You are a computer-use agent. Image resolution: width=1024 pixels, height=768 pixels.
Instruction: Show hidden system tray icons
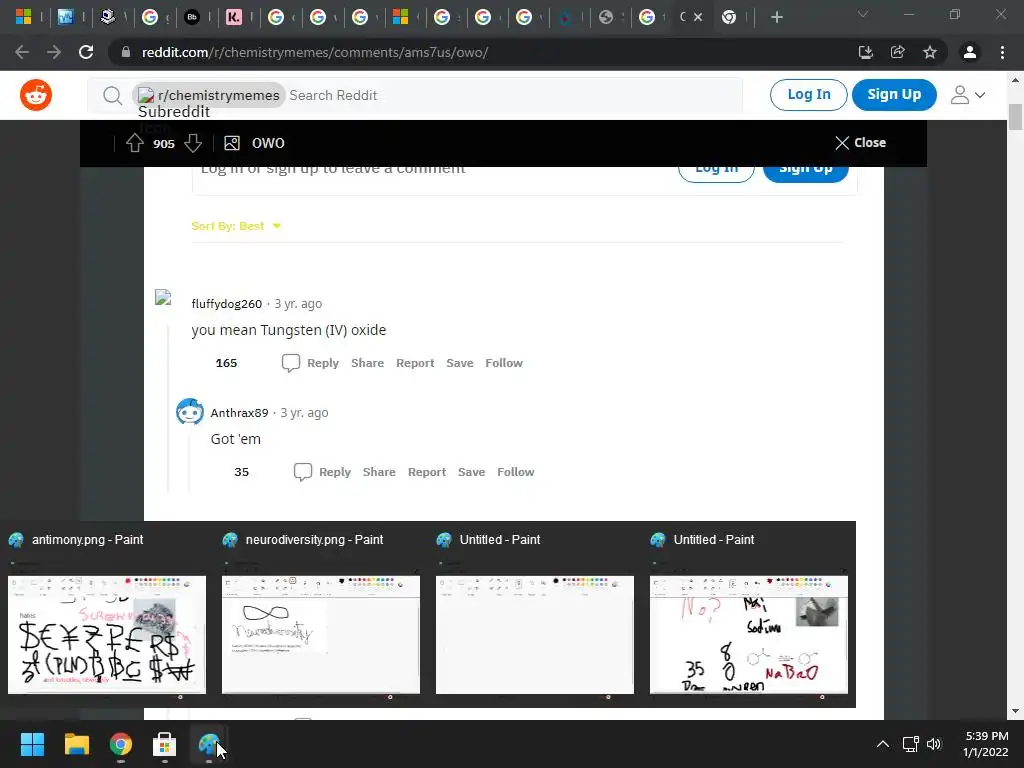(882, 744)
